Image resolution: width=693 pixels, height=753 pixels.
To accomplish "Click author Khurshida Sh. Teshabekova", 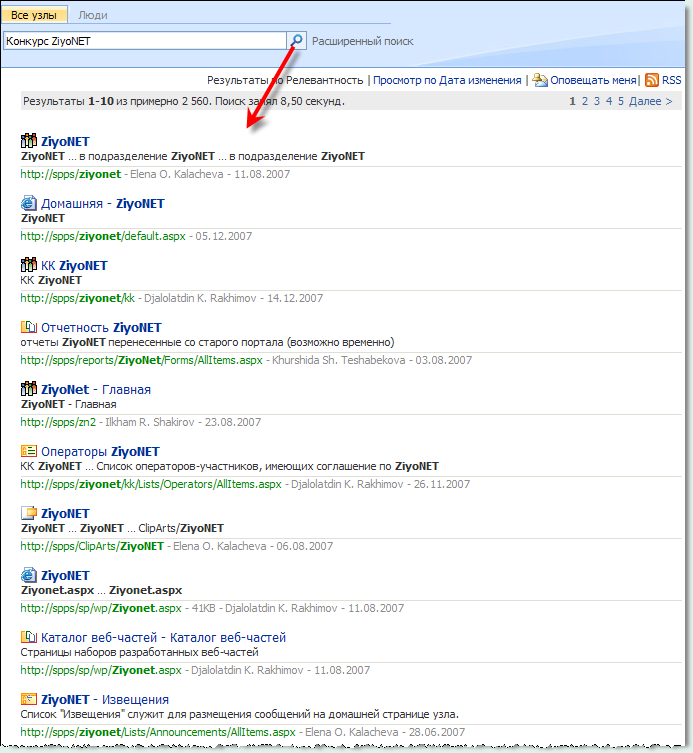I will pyautogui.click(x=339, y=360).
